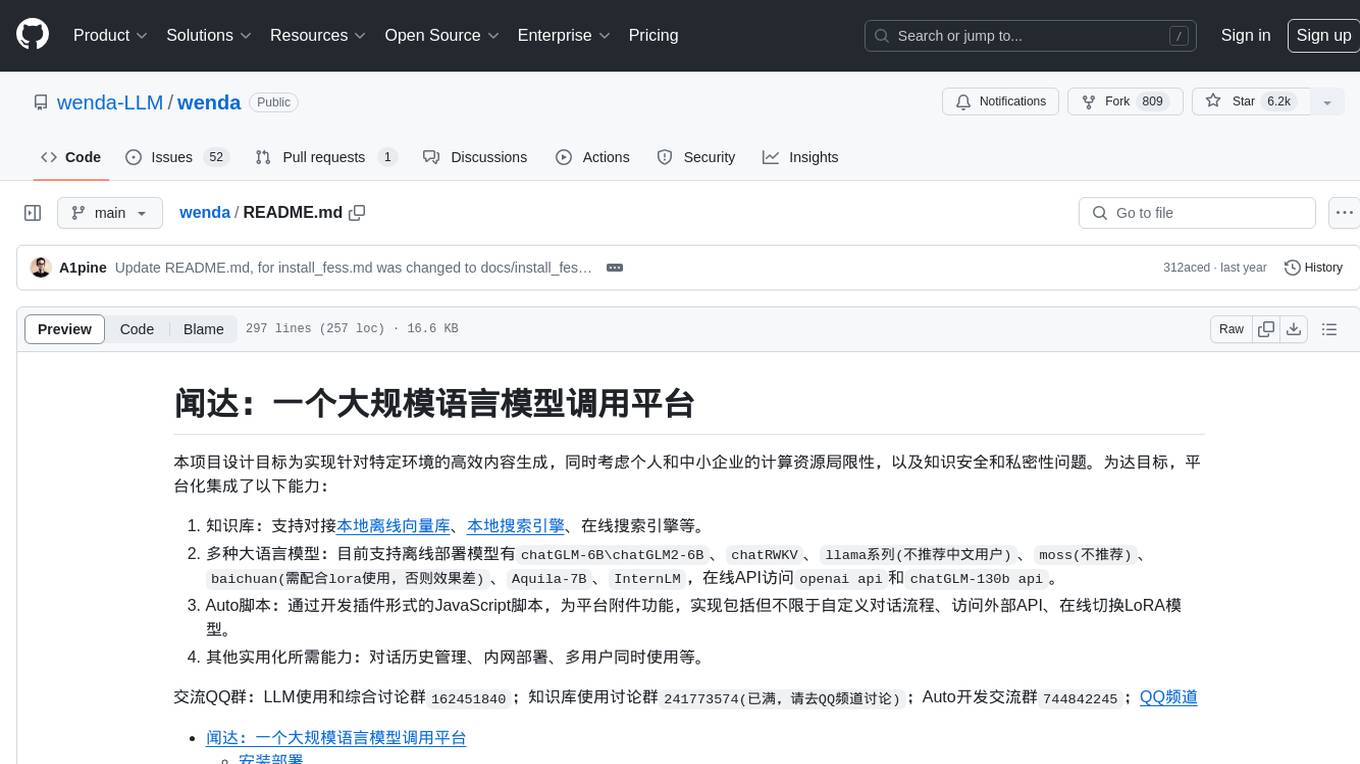The height and width of the screenshot is (764, 1360).
Task: Open the A1pine author link
Action: 83,267
